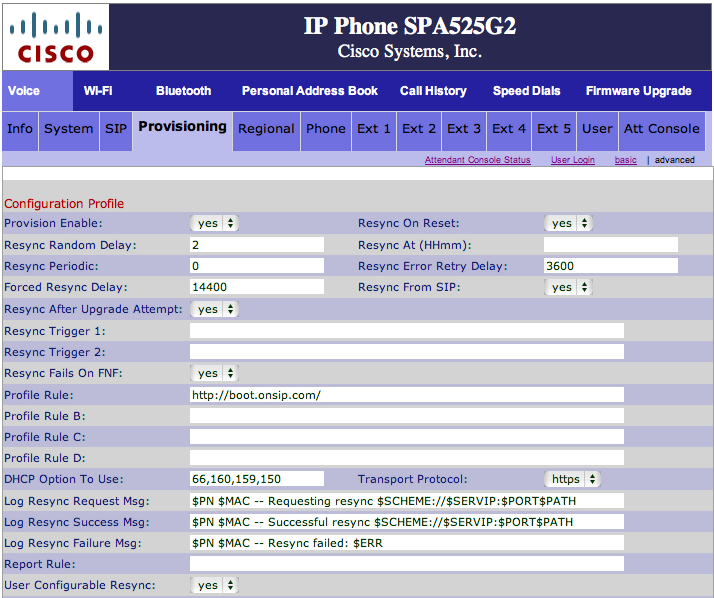This screenshot has height=598, width=714.
Task: Click the Forced Resync Delay field
Action: (x=257, y=287)
